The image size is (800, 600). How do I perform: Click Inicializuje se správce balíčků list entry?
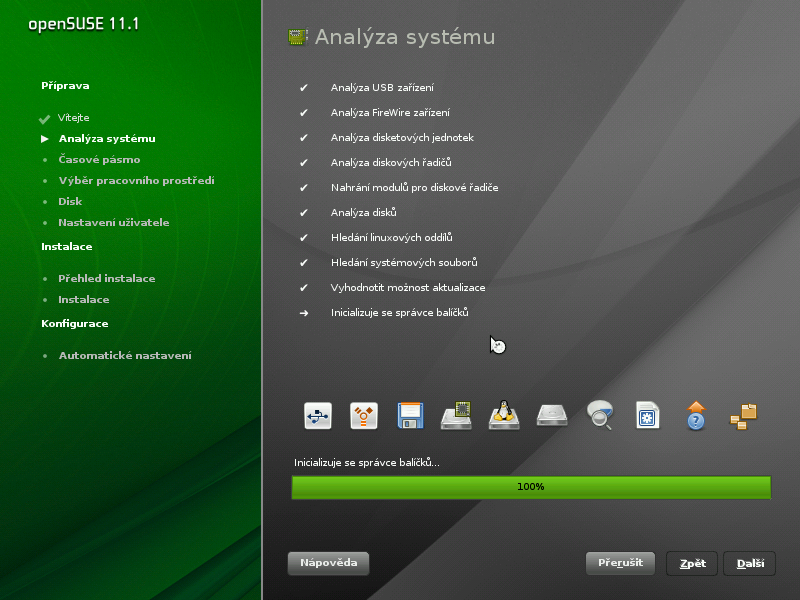click(x=399, y=313)
